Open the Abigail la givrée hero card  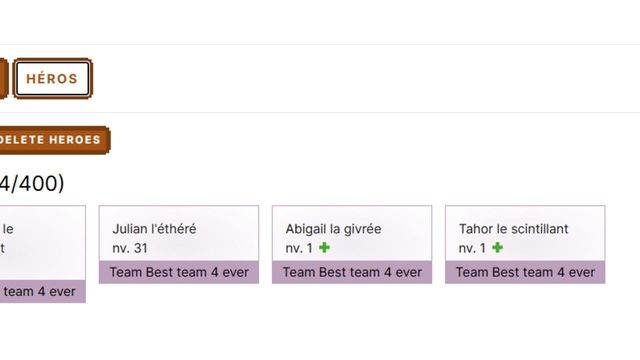point(352,244)
